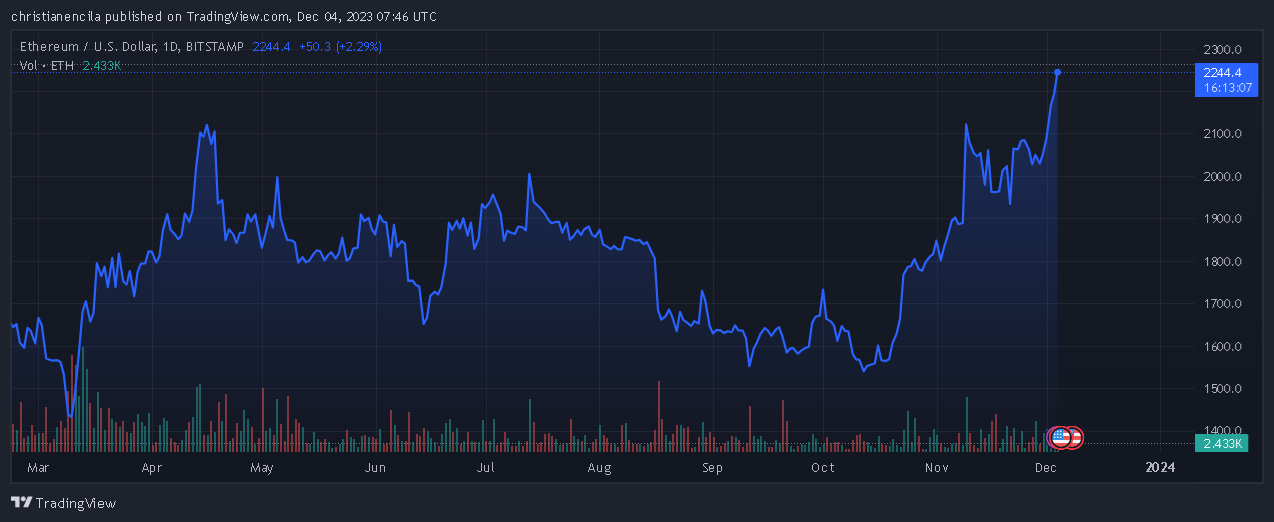Click the Apr label on time axis
Image resolution: width=1274 pixels, height=522 pixels.
click(152, 467)
